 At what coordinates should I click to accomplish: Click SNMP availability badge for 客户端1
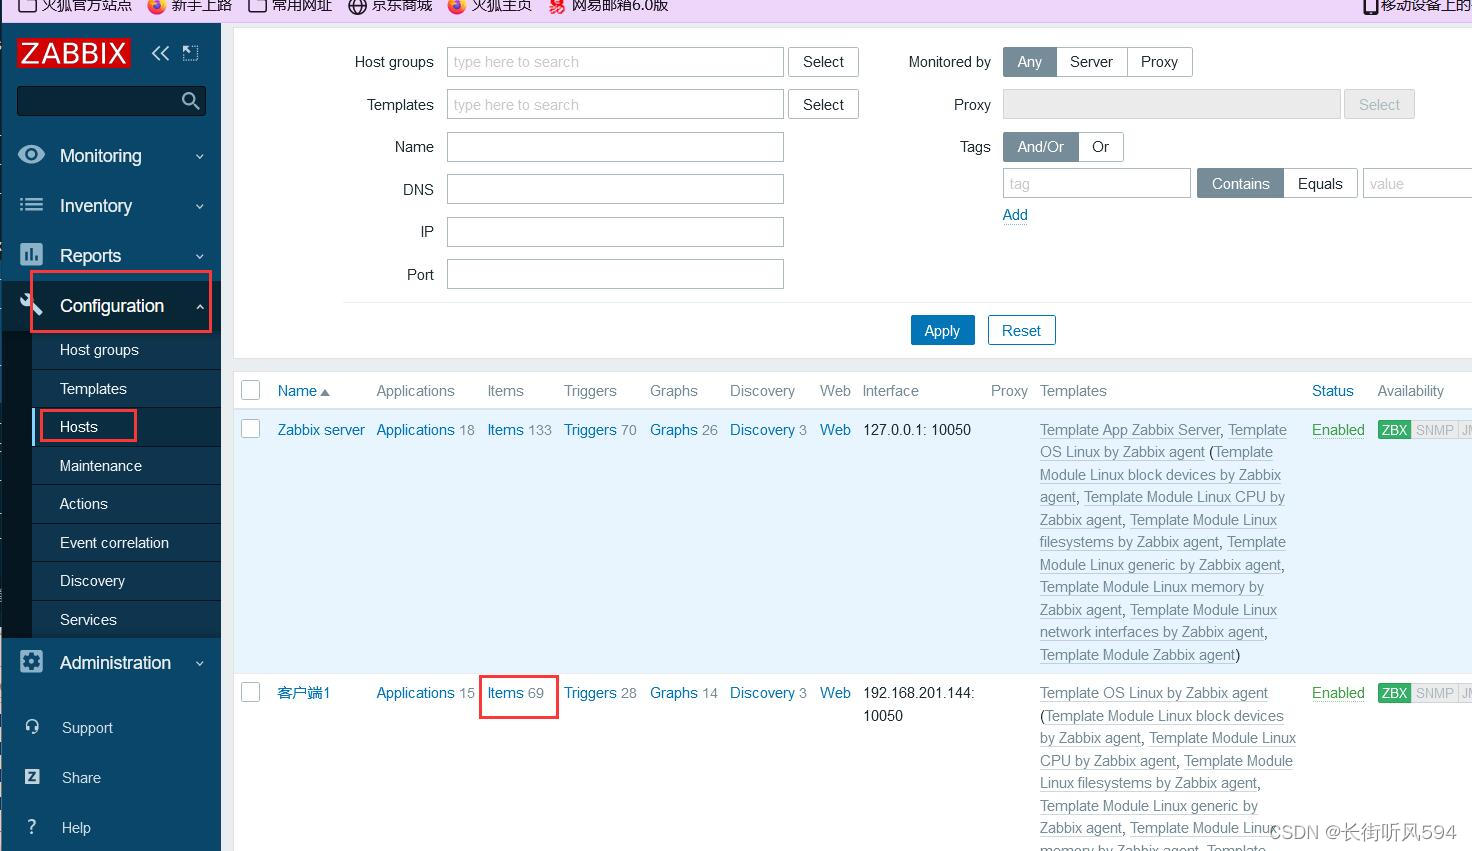tap(1434, 693)
